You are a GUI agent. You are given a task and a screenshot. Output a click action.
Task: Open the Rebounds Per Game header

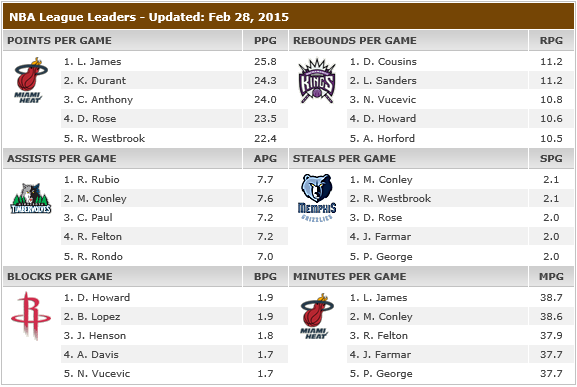point(355,40)
